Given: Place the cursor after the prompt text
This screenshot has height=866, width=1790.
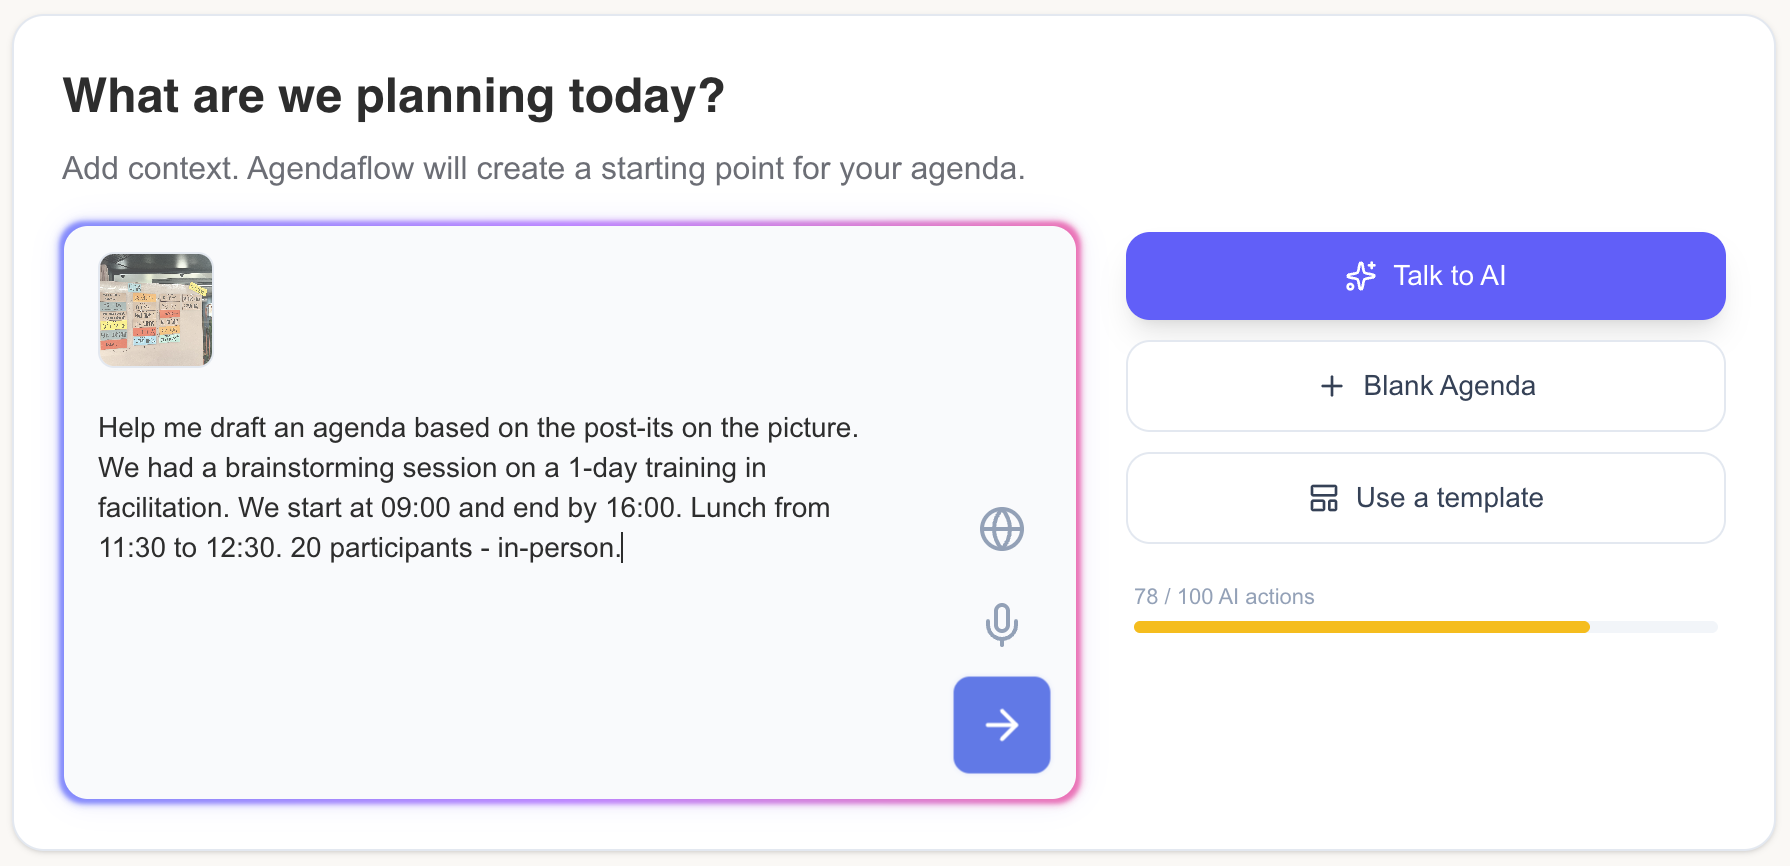Looking at the screenshot, I should [624, 547].
